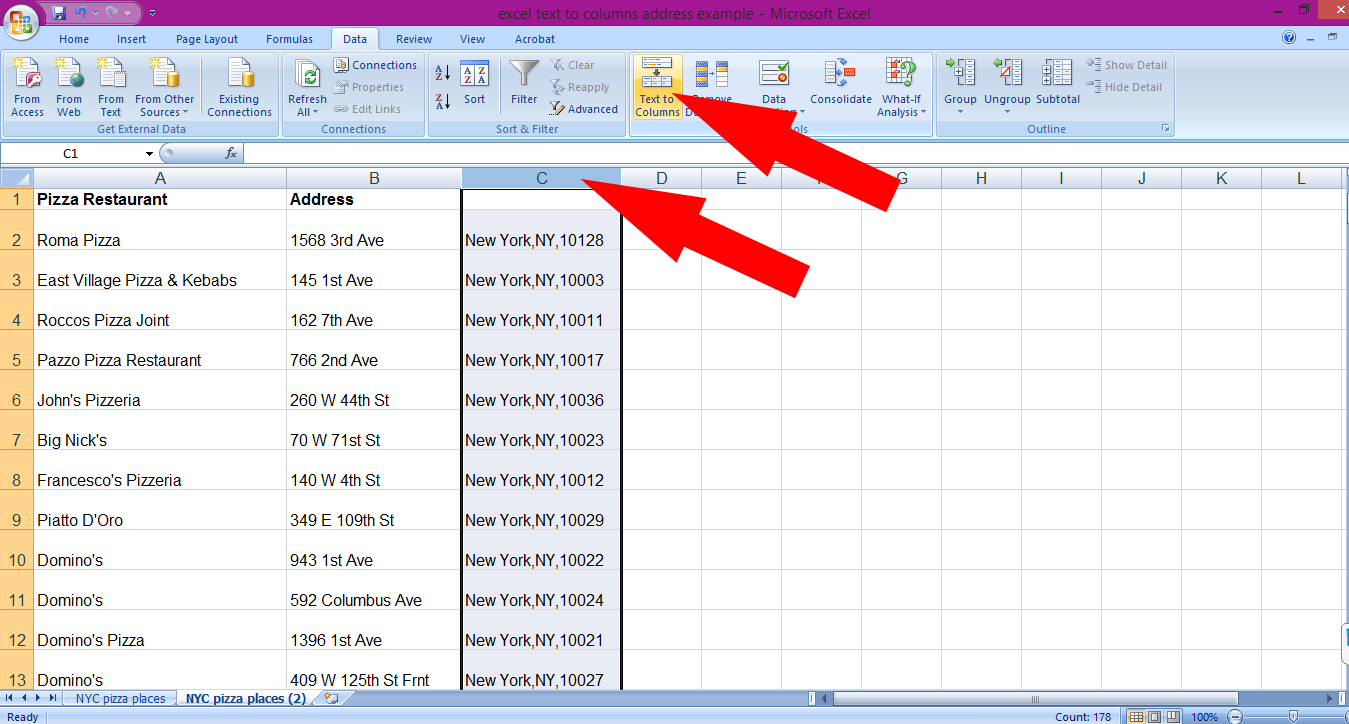Click the Subtotal button
The image size is (1349, 724).
(1058, 84)
